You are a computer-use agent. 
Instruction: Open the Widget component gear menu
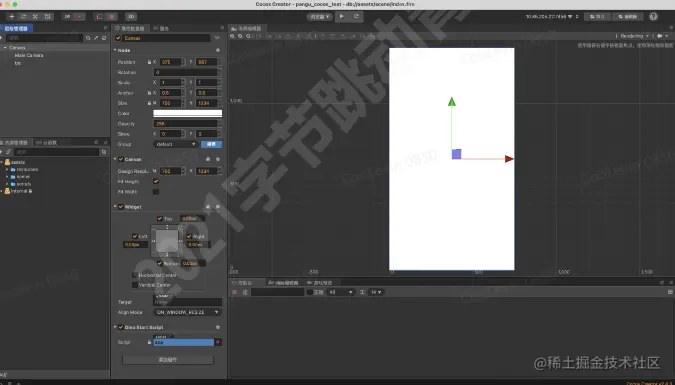click(x=218, y=207)
